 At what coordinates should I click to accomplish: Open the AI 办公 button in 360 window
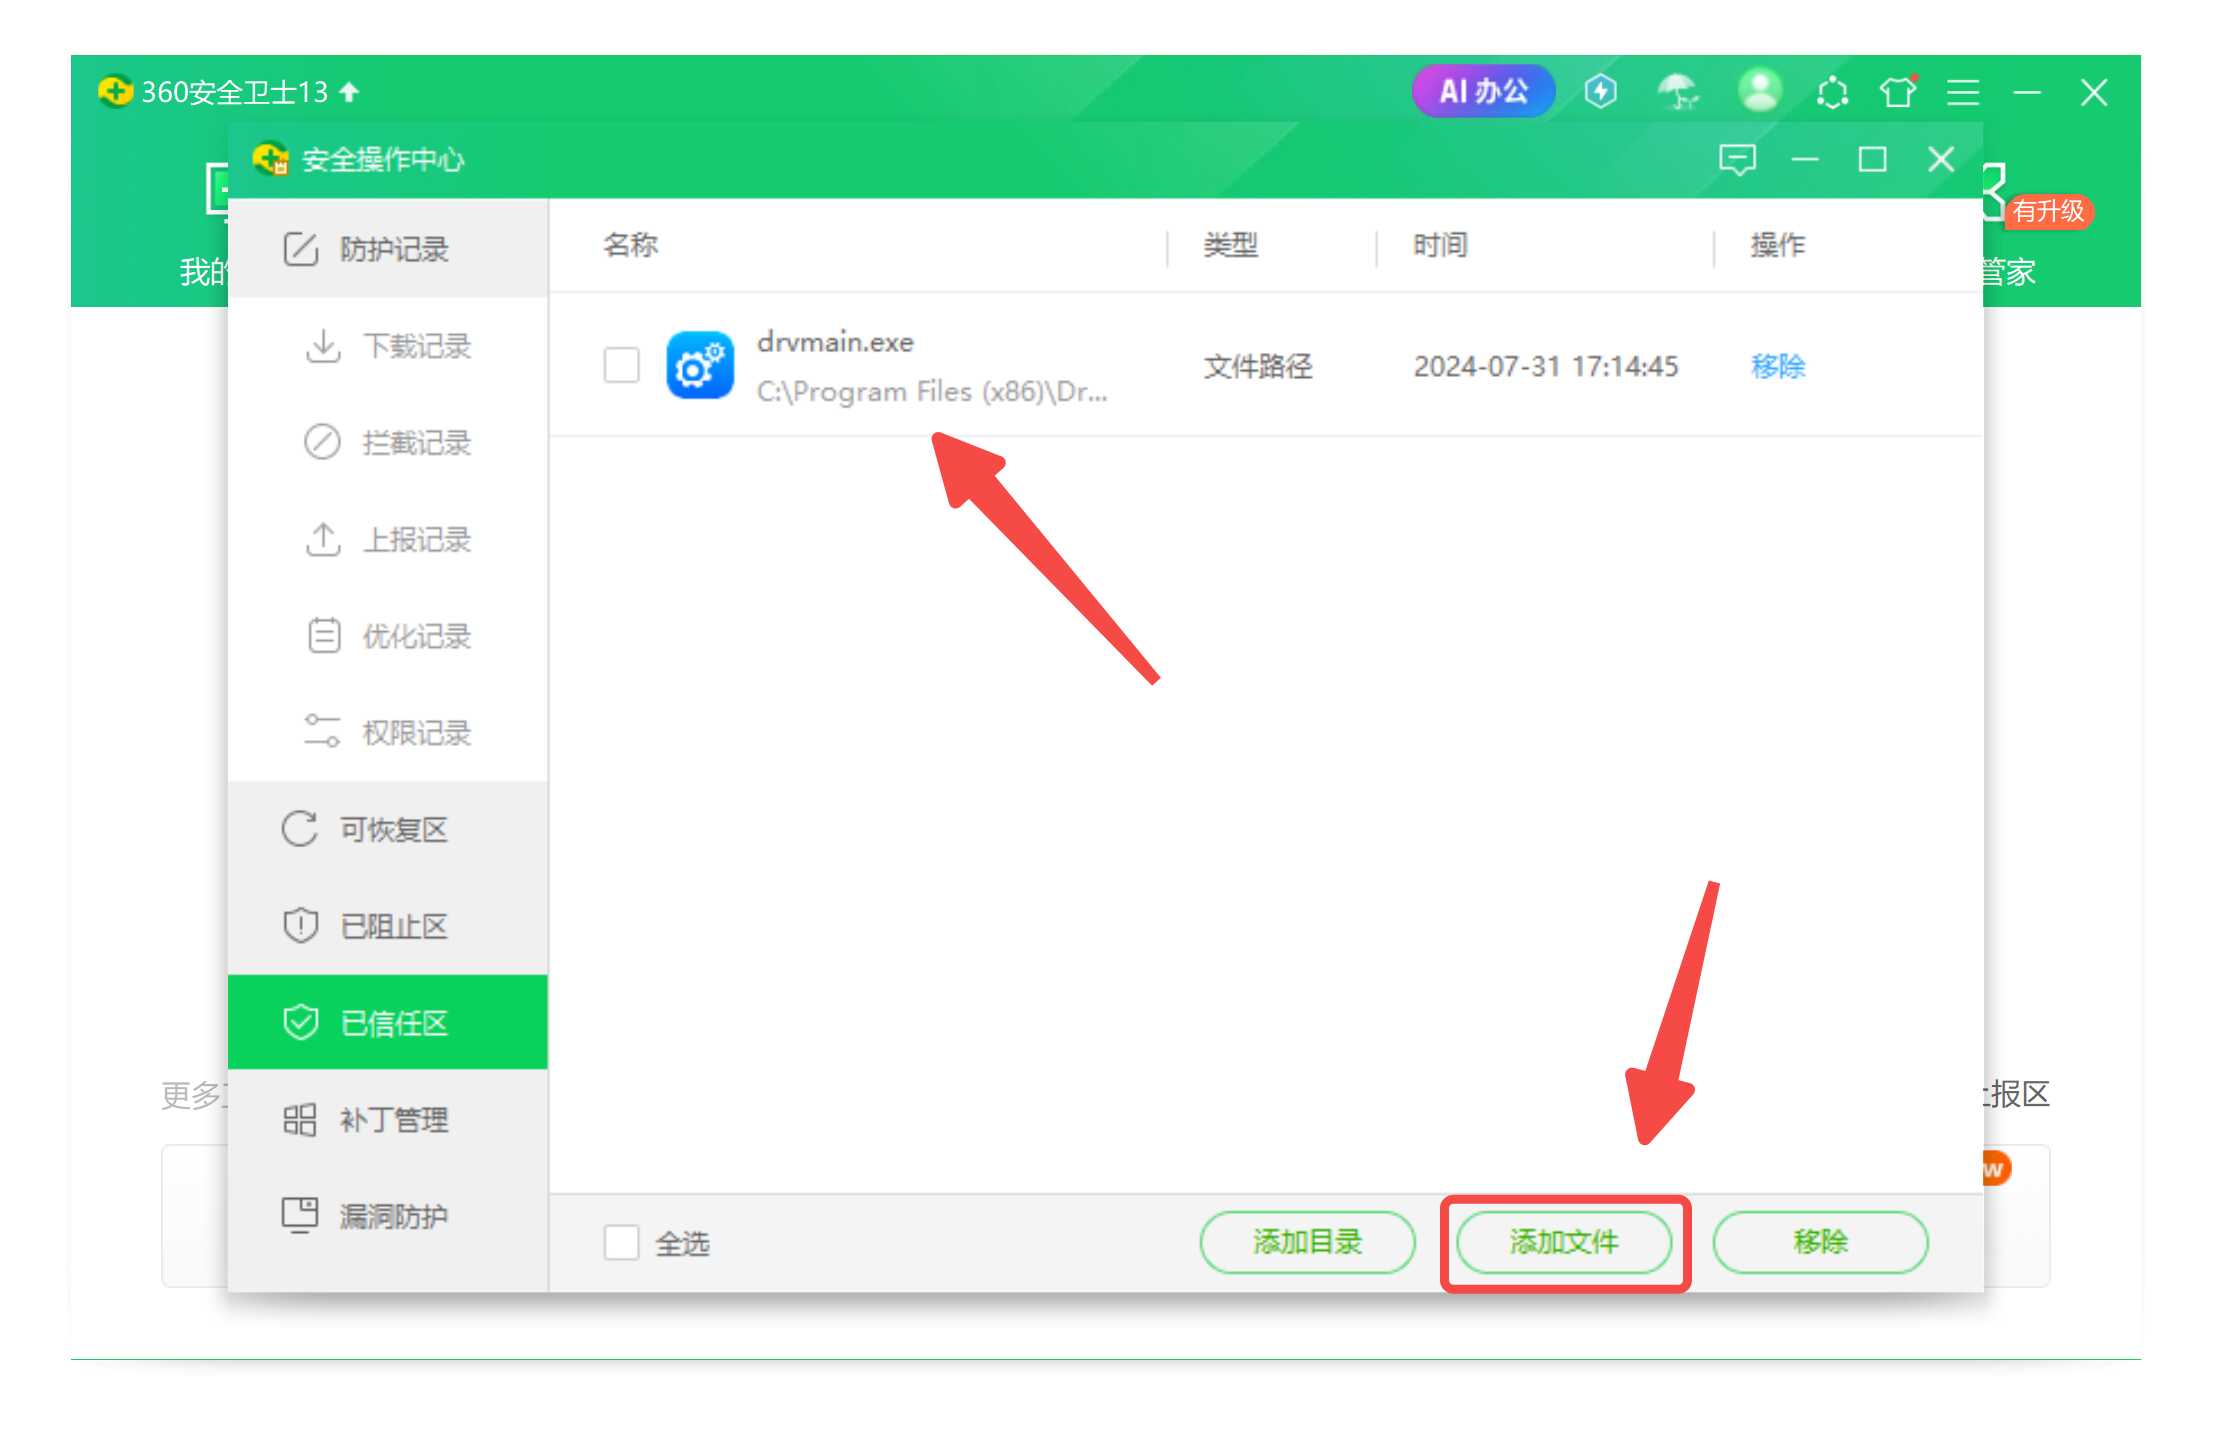point(1483,92)
